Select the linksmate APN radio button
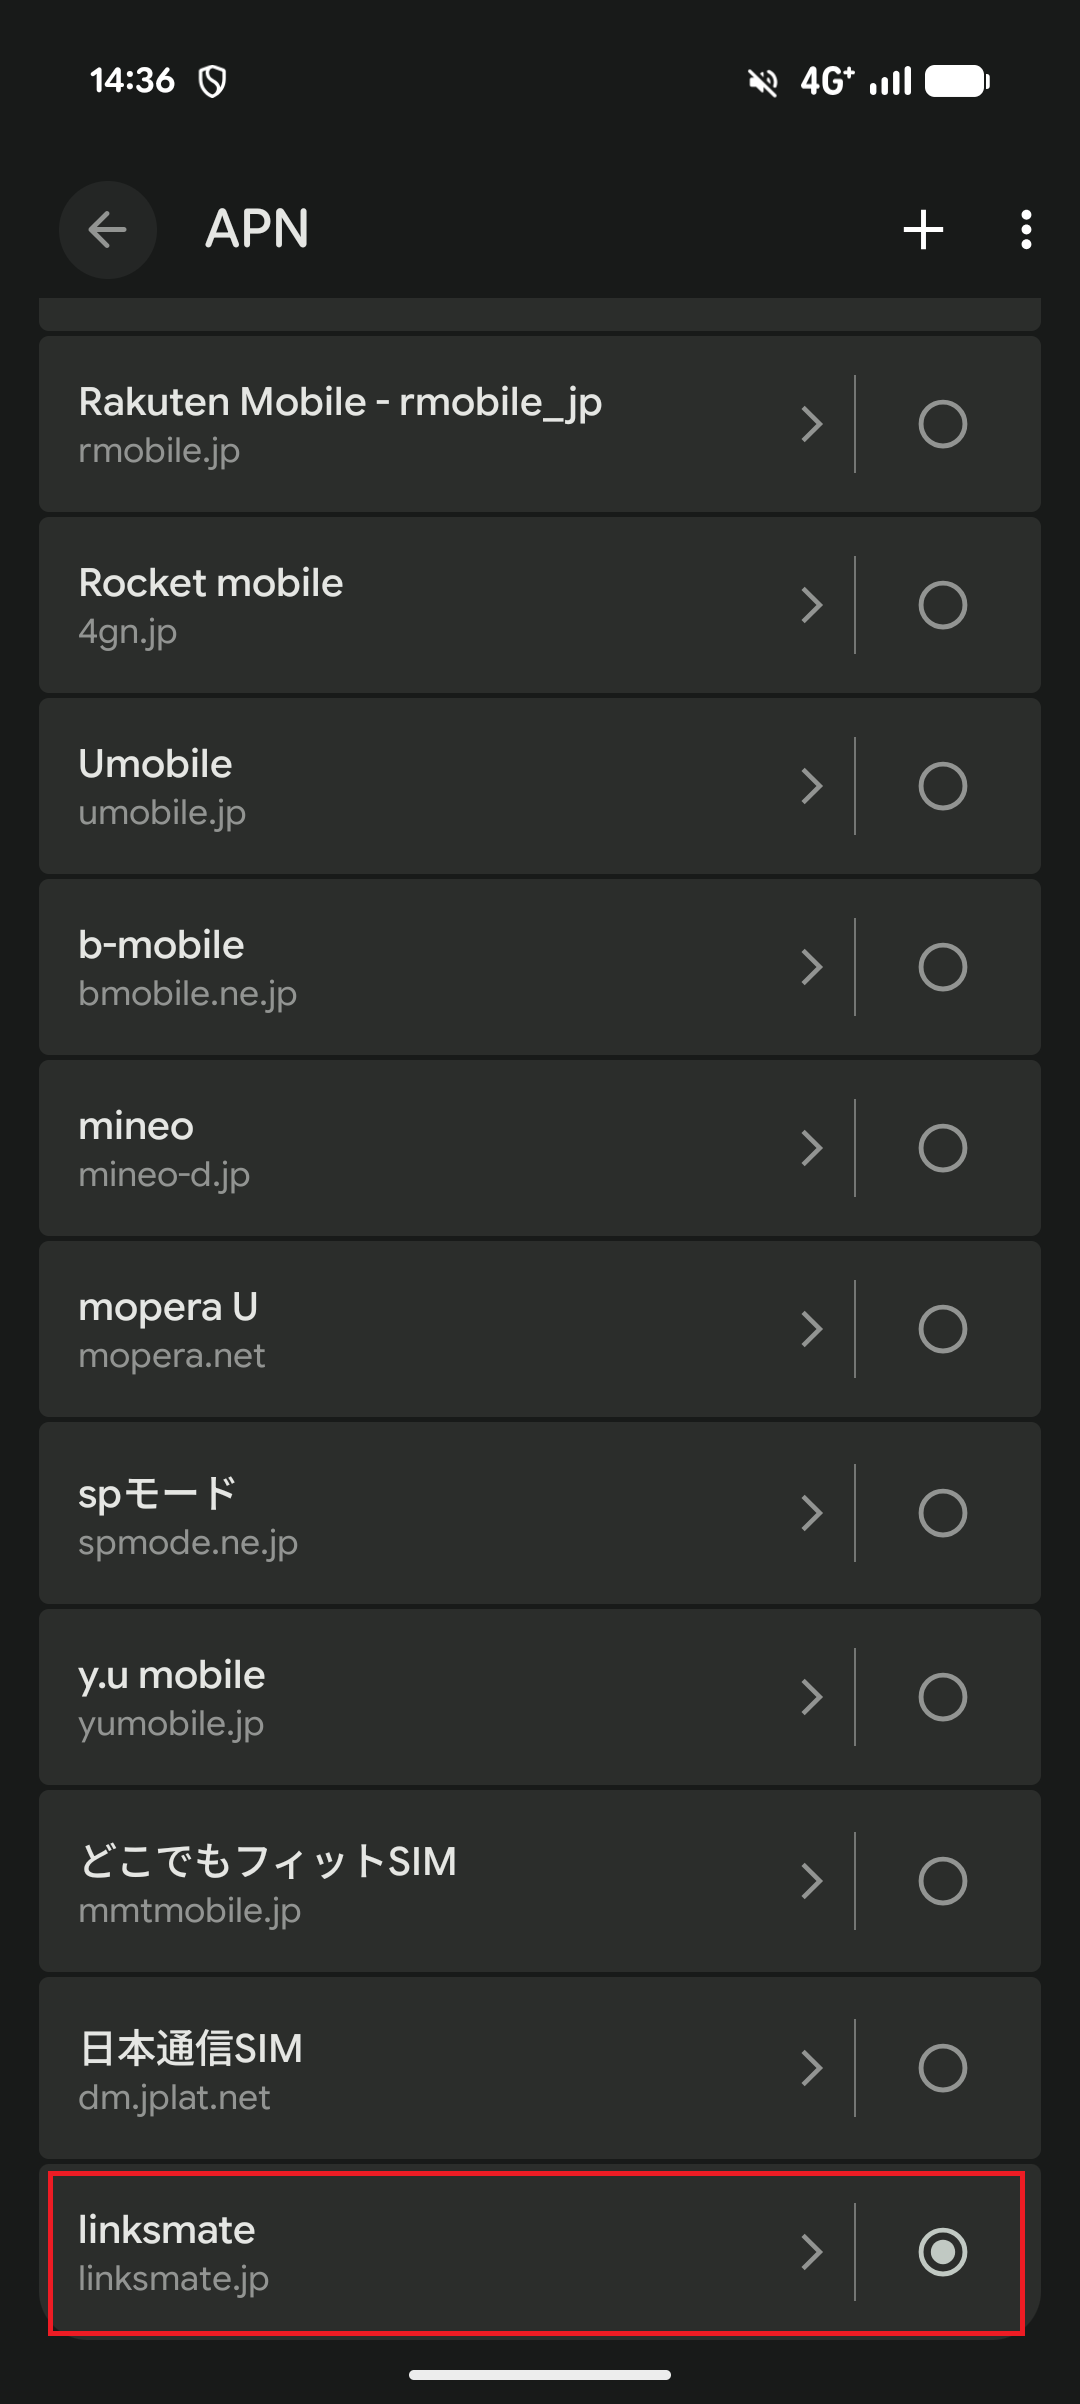This screenshot has height=2404, width=1080. pyautogui.click(x=942, y=2252)
